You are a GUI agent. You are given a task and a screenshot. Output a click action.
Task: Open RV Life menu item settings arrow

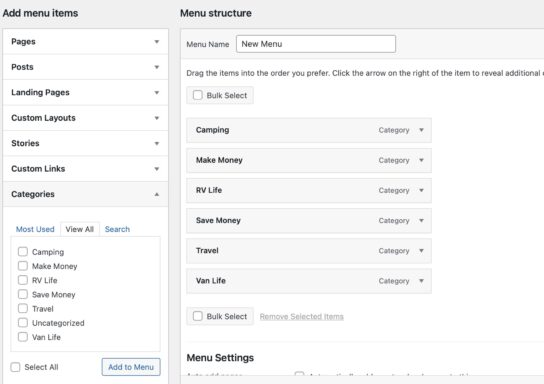[x=422, y=190]
